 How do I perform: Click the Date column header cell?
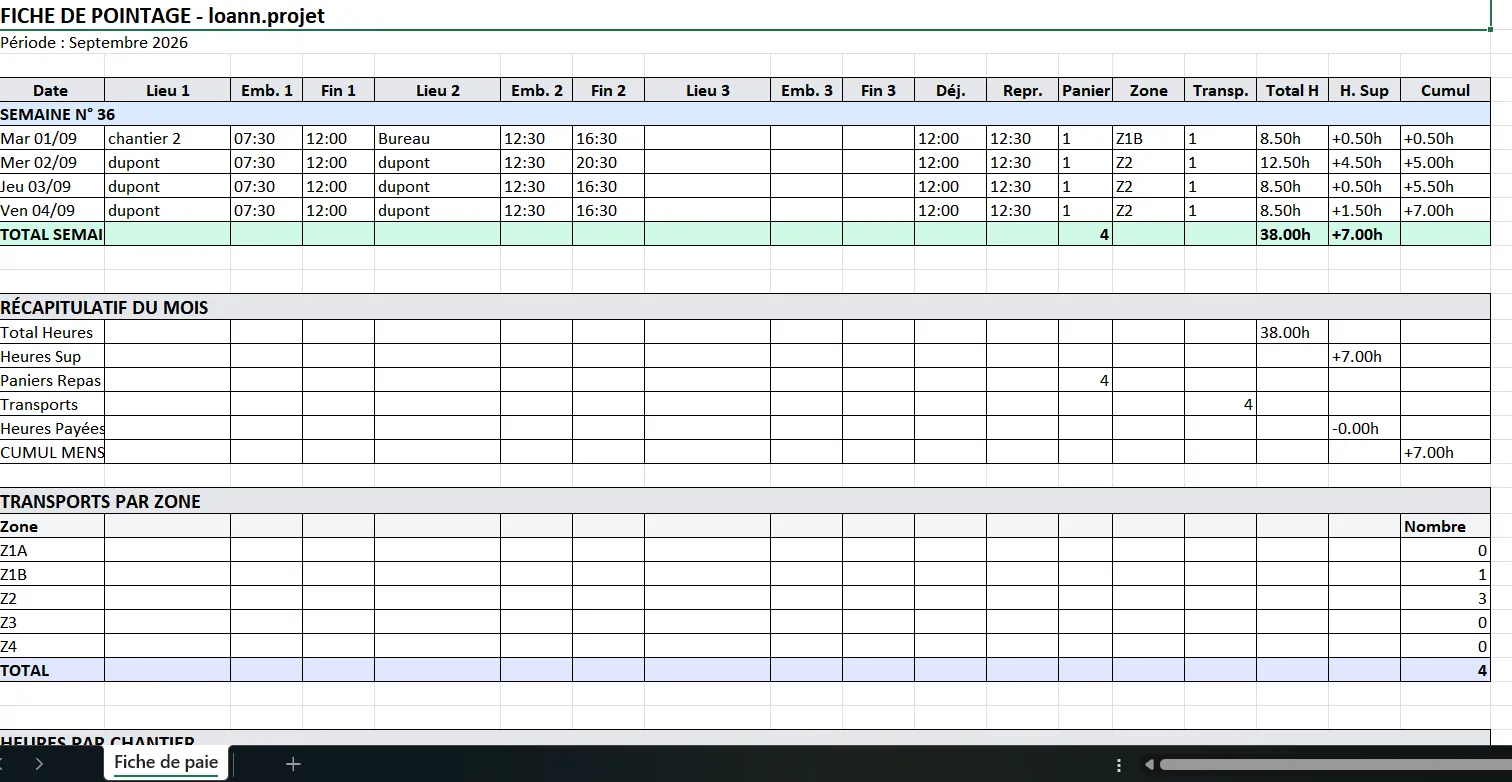pyautogui.click(x=52, y=90)
